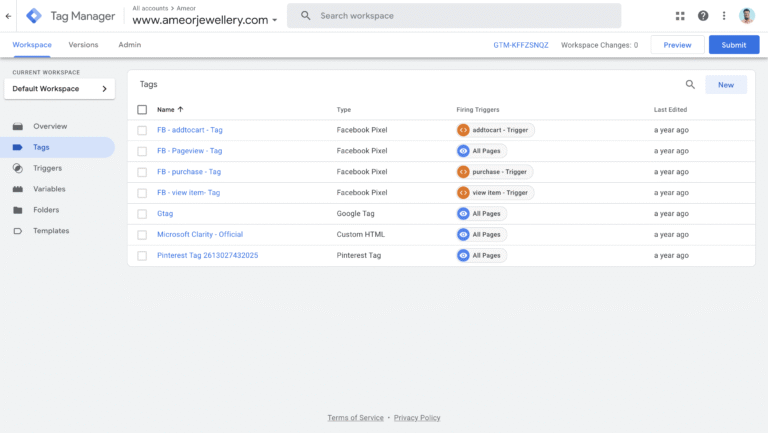Click the user profile avatar
This screenshot has height=433, width=768.
[747, 16]
